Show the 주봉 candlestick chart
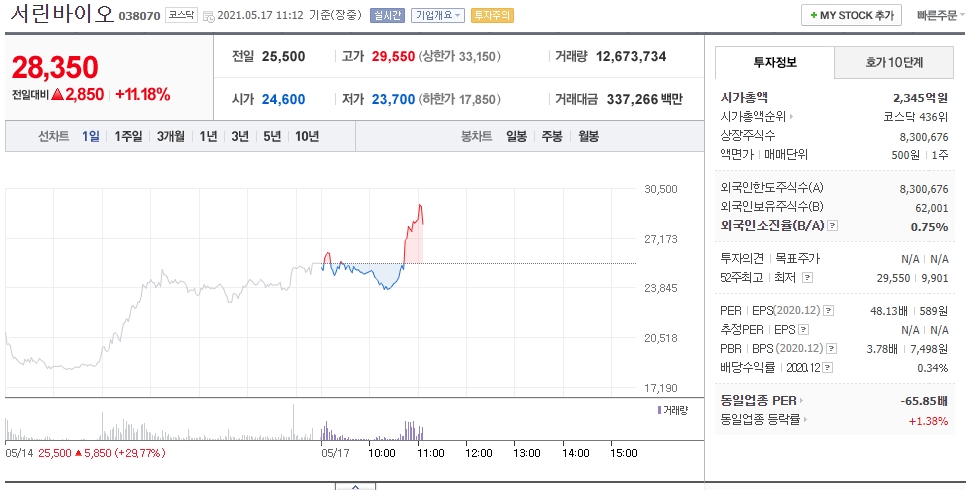 552,137
